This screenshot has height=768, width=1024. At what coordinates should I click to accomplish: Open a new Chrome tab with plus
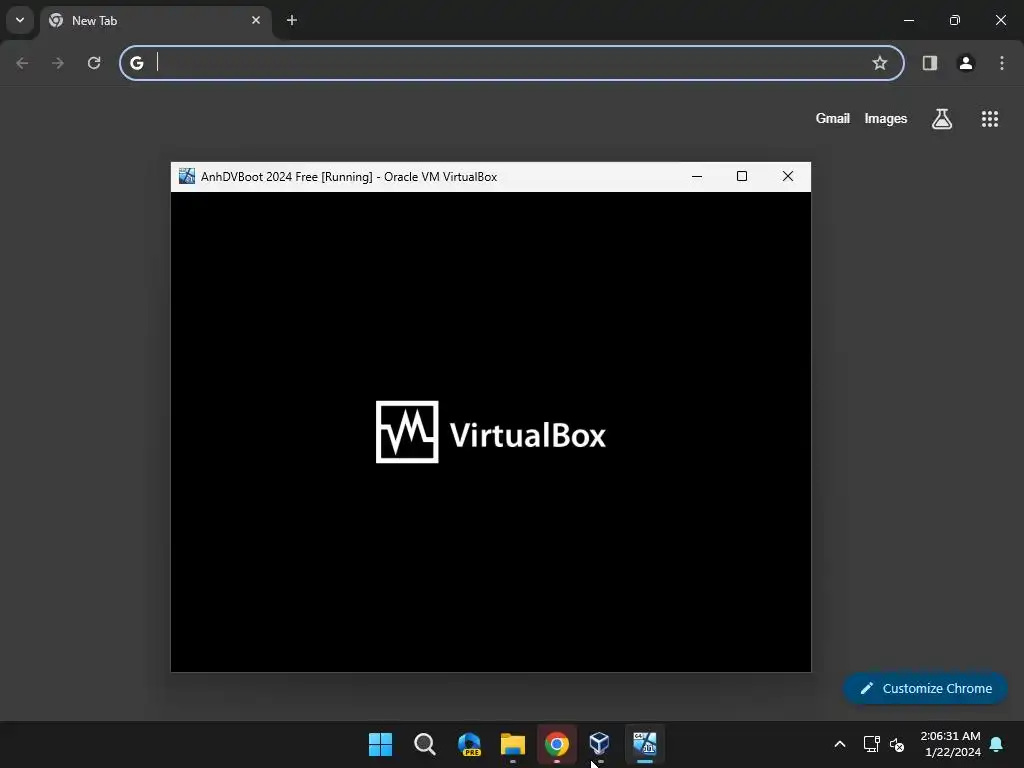292,20
